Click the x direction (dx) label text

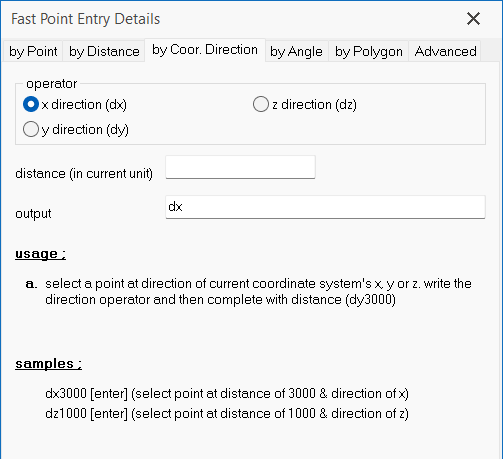tap(84, 105)
